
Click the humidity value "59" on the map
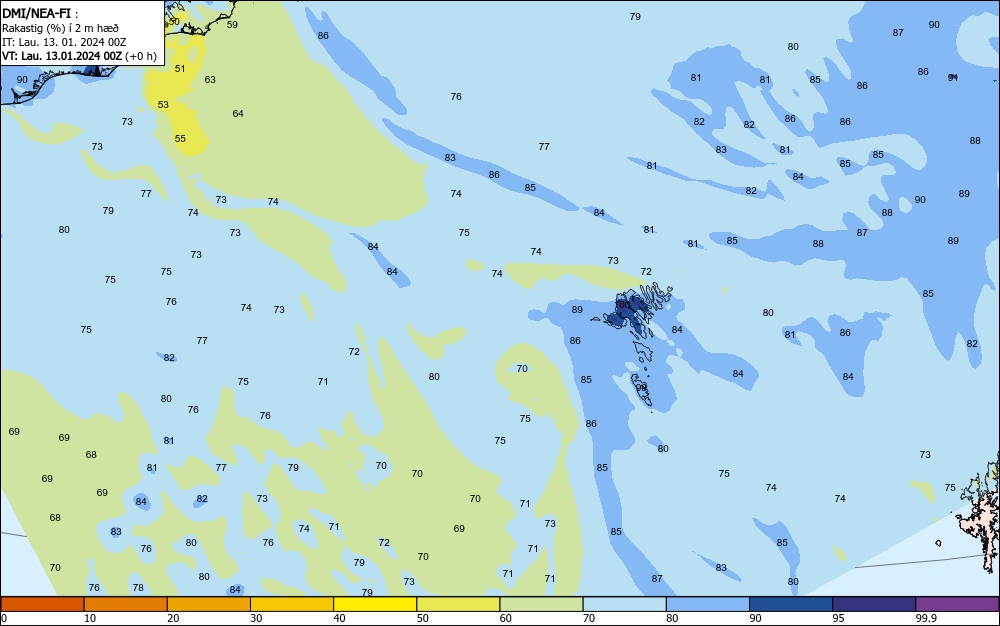coord(232,25)
